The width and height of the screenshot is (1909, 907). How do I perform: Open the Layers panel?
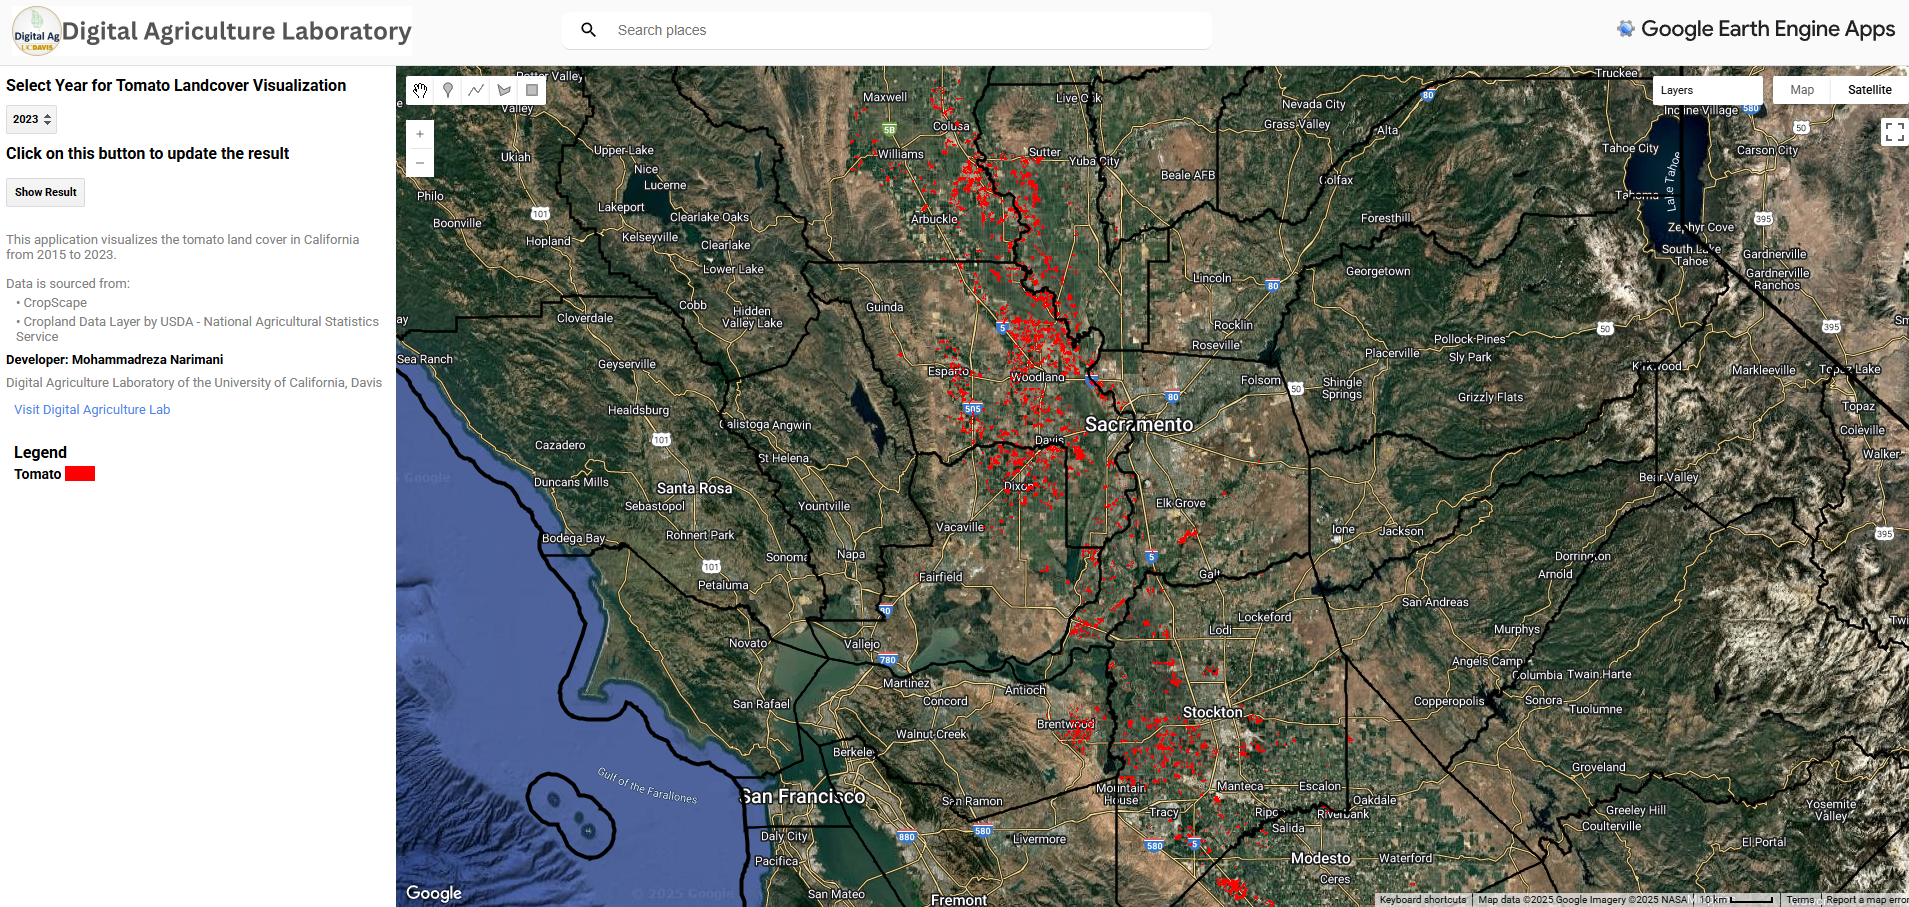click(1676, 89)
